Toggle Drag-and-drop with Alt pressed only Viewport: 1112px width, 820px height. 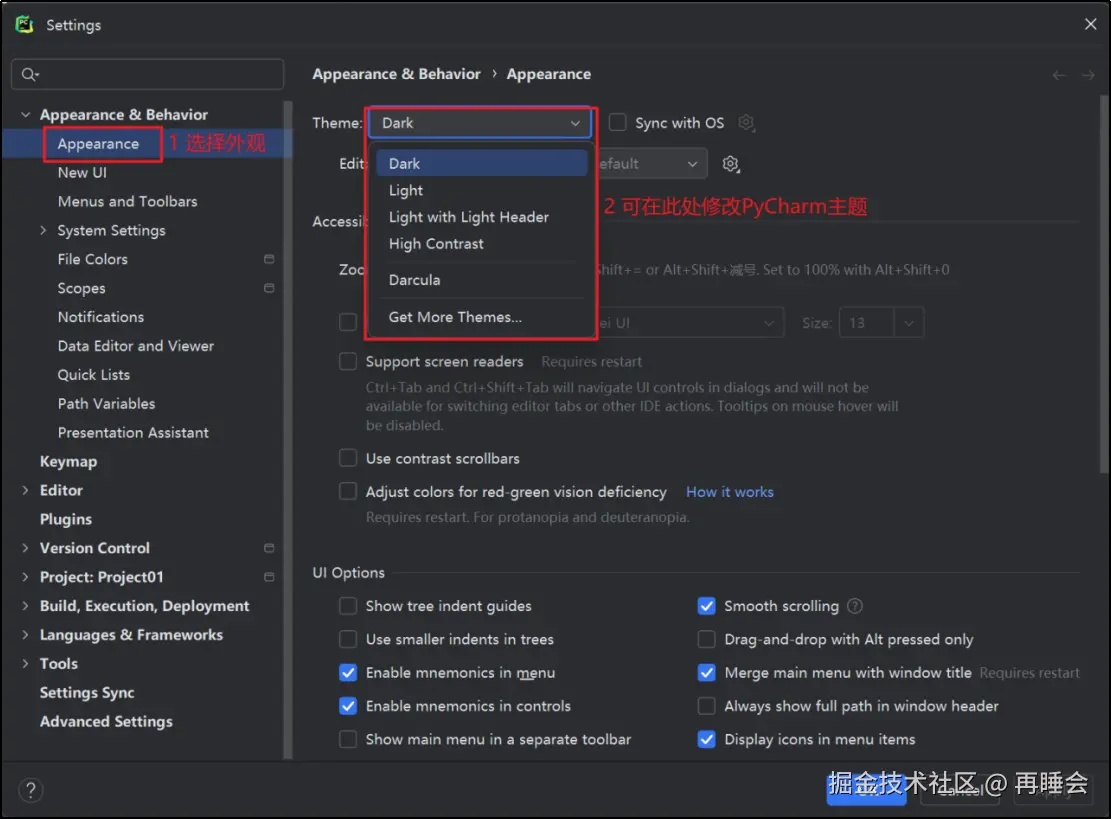706,639
